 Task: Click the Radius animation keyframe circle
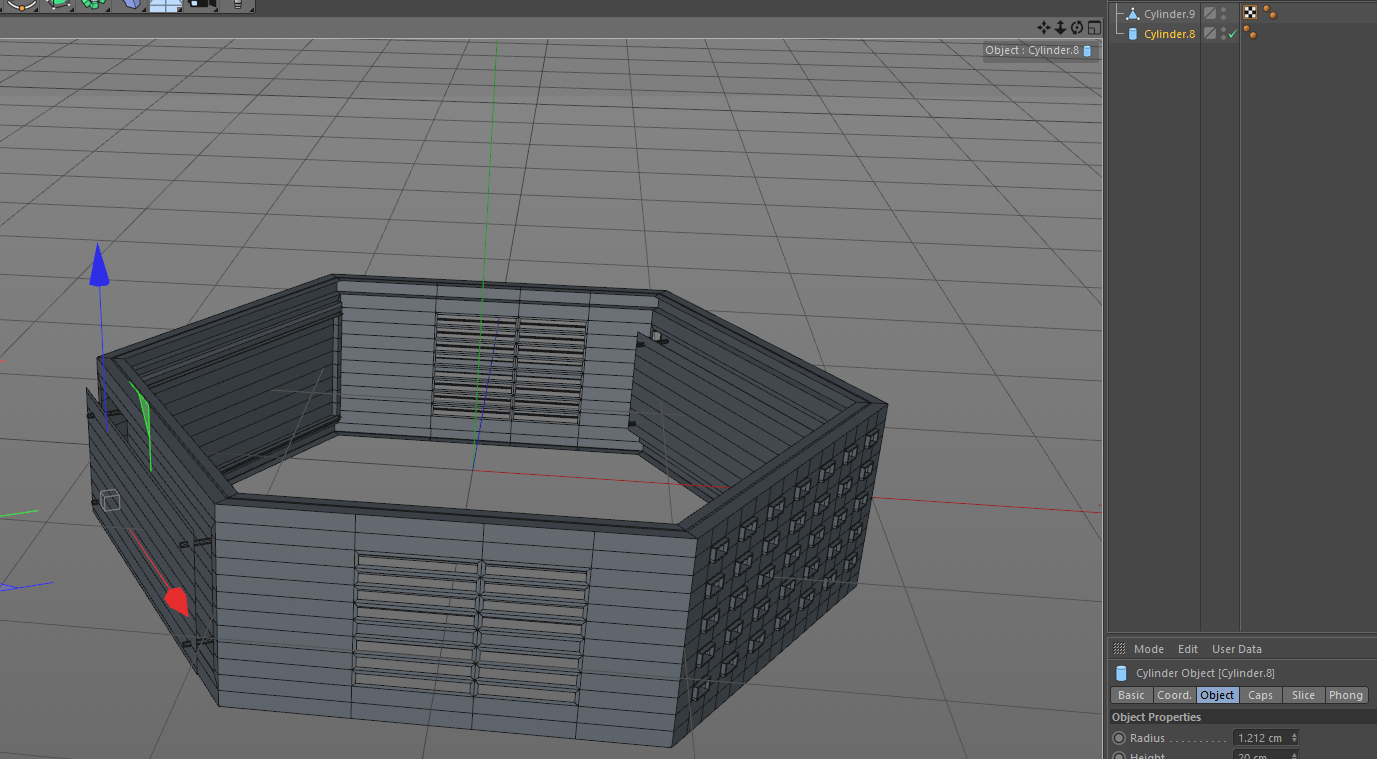(1119, 738)
